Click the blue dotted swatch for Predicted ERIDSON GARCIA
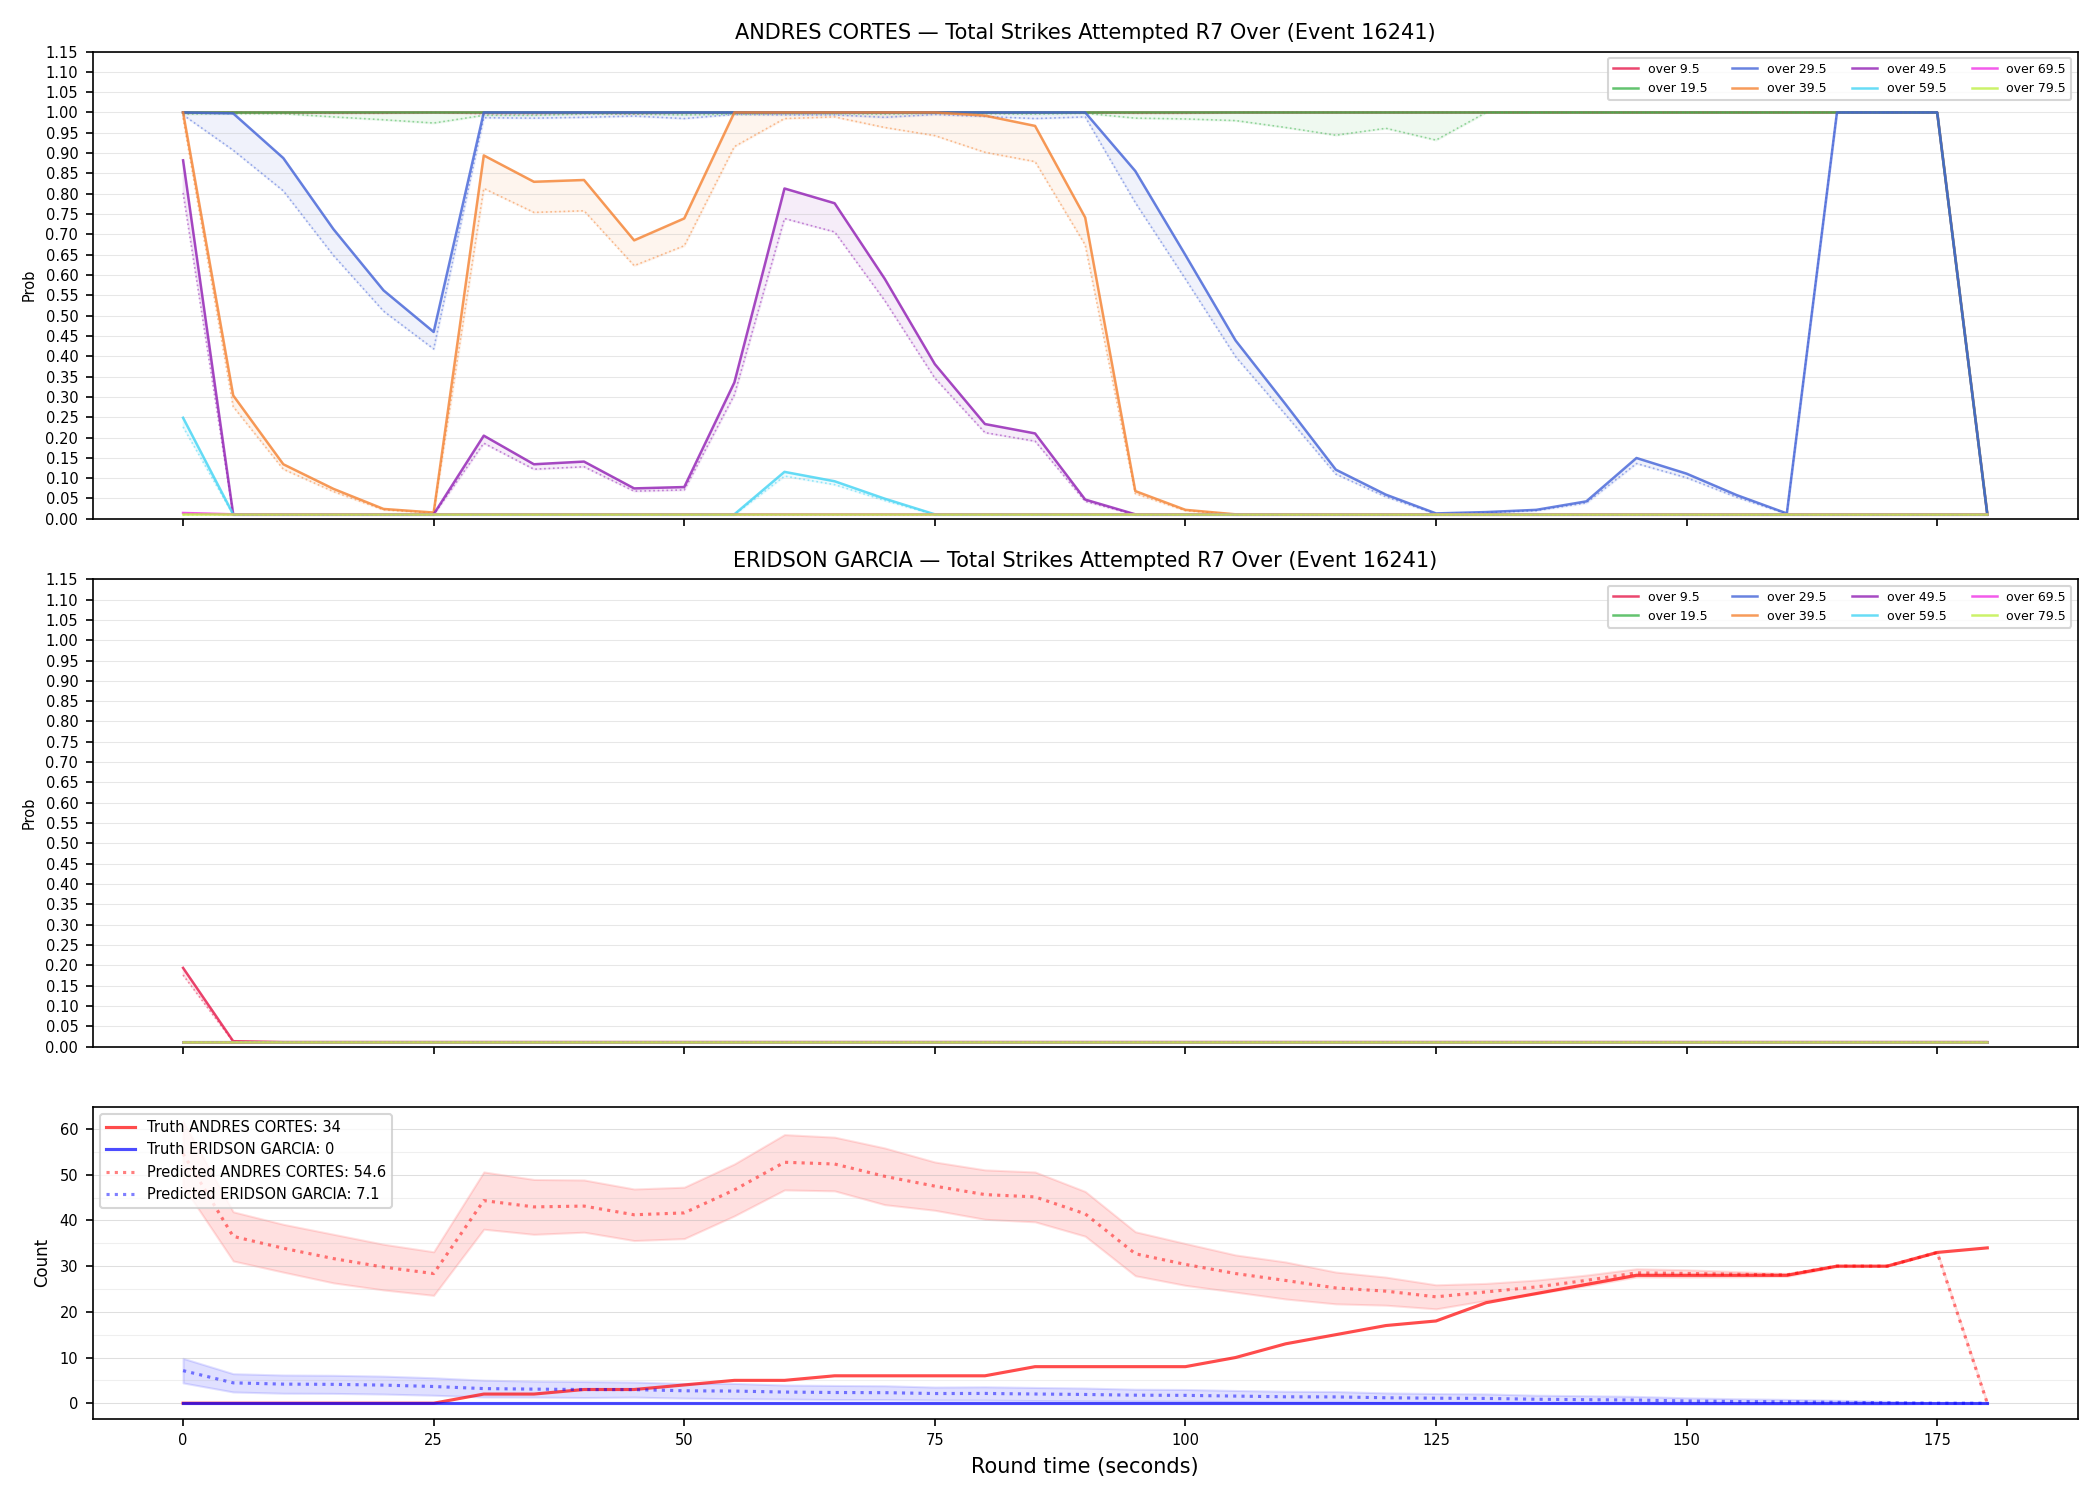This screenshot has height=1500, width=2100. coord(120,1194)
